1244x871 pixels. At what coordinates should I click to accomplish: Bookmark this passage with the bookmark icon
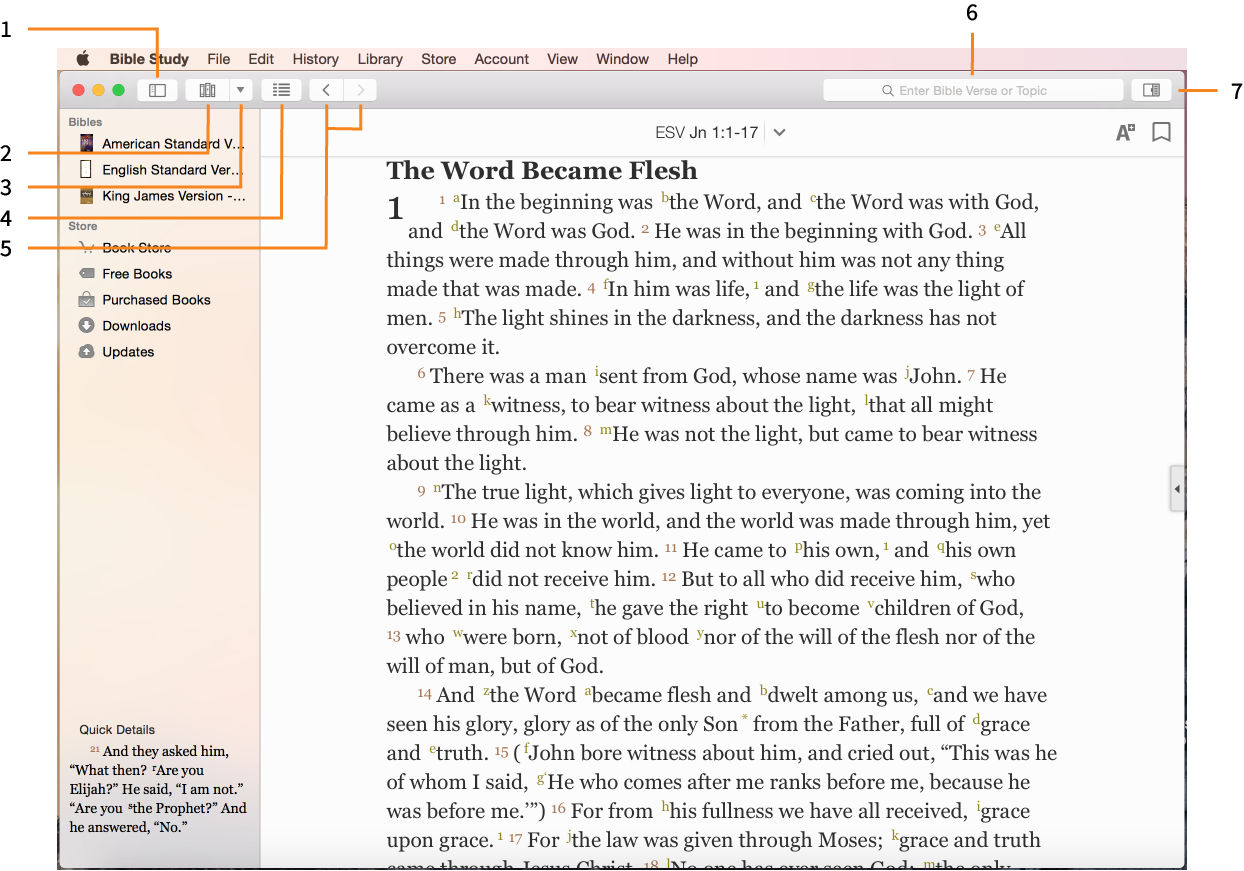point(1161,132)
